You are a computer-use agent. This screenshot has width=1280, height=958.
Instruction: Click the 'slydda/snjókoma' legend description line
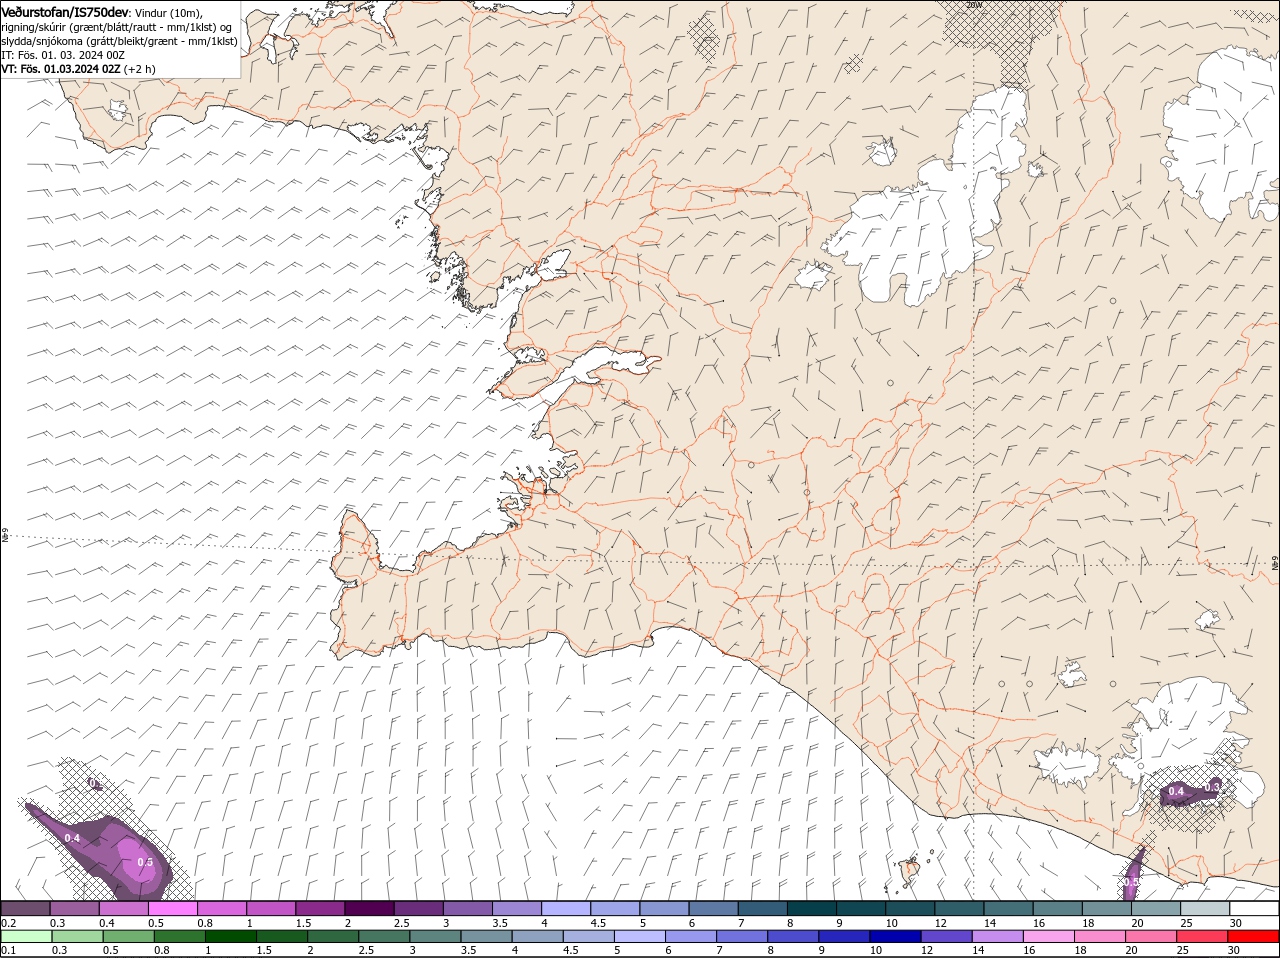click(x=119, y=41)
